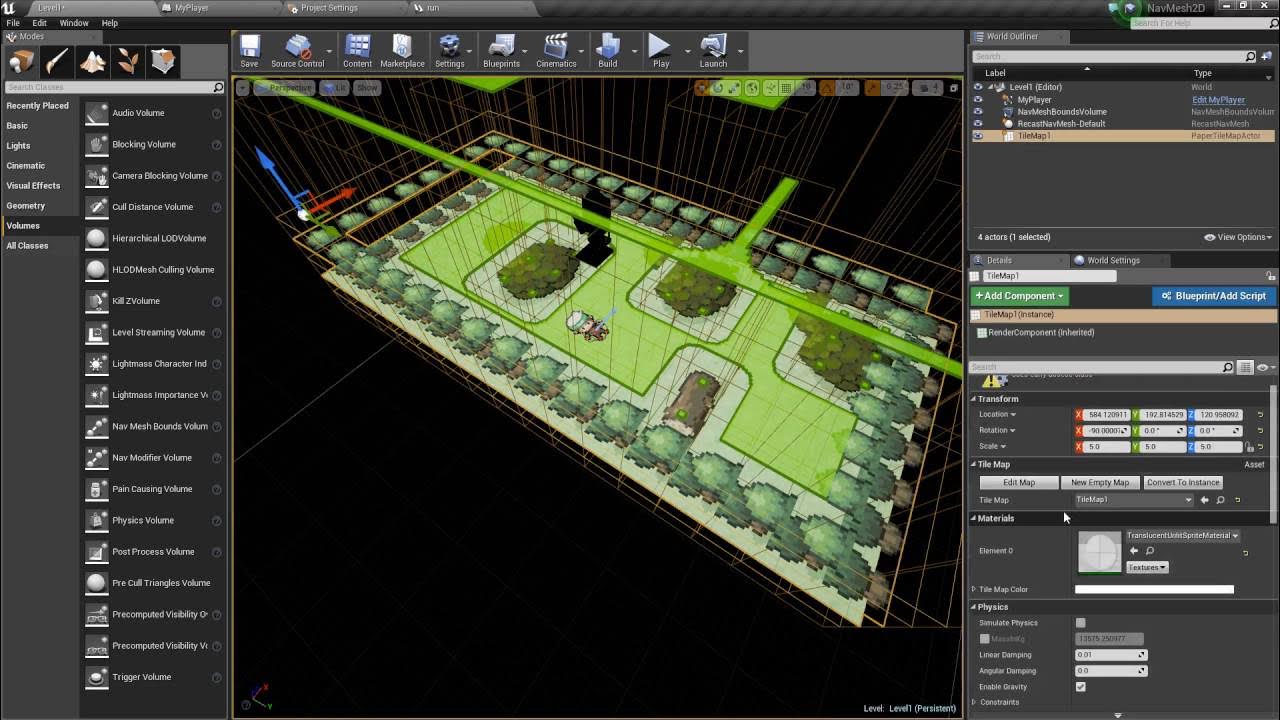Viewport: 1280px width, 720px height.
Task: Open the Textures dropdown under Materials
Action: click(x=1147, y=568)
